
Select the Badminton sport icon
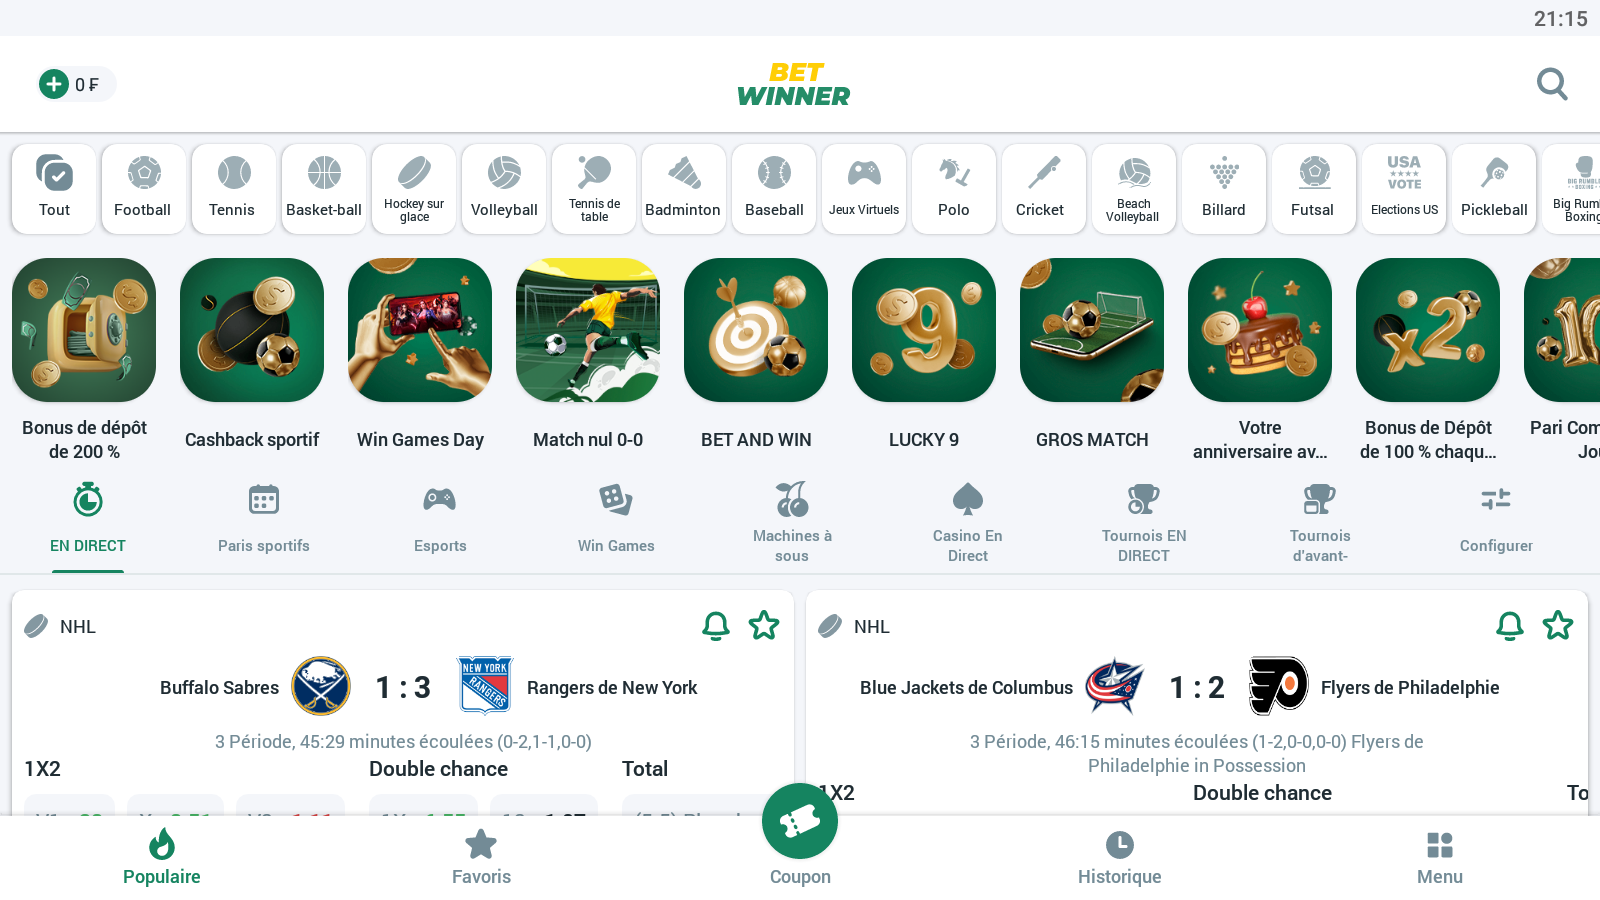tap(684, 189)
